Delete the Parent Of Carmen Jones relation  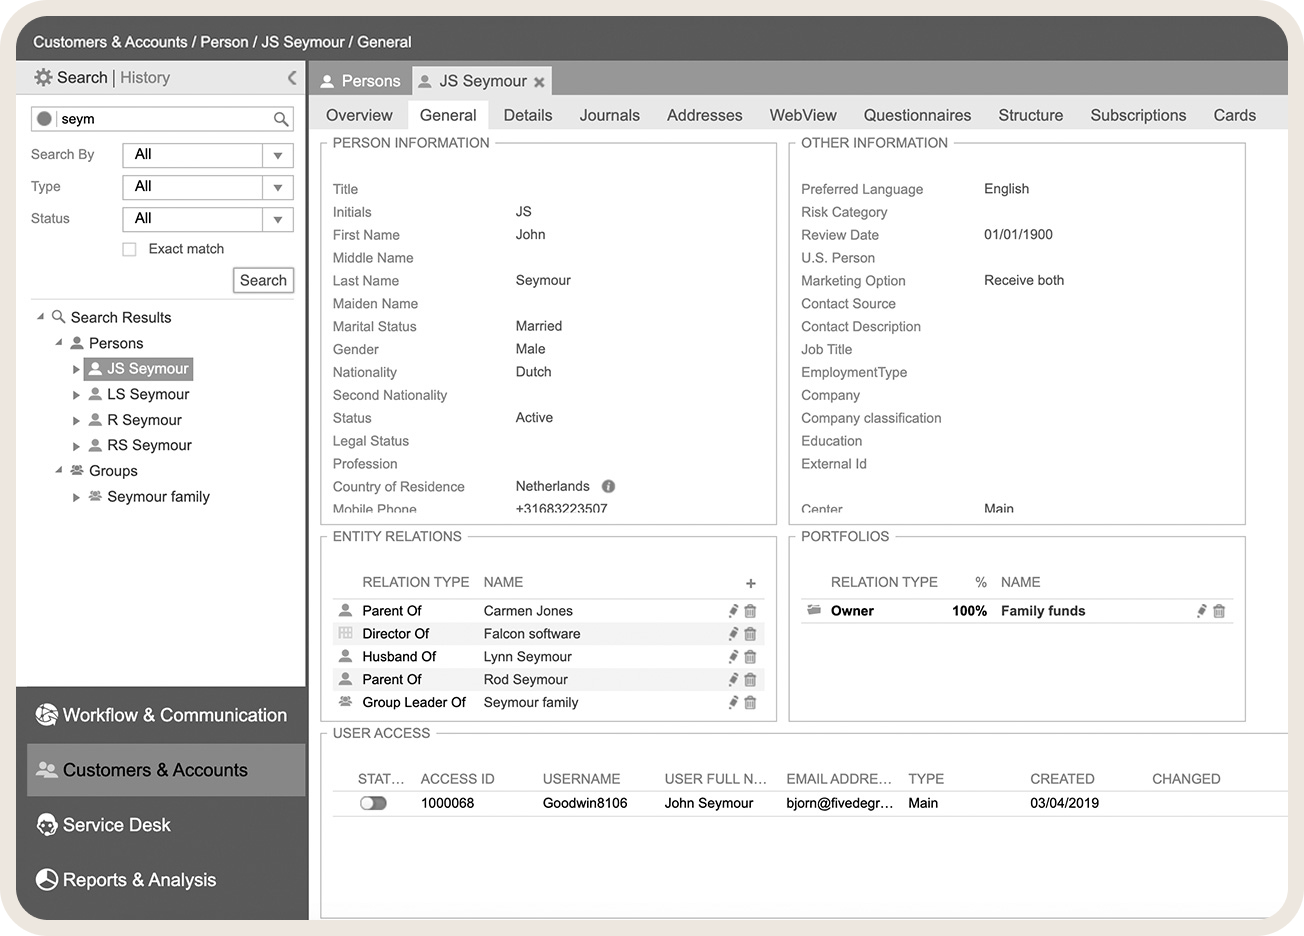(x=750, y=611)
